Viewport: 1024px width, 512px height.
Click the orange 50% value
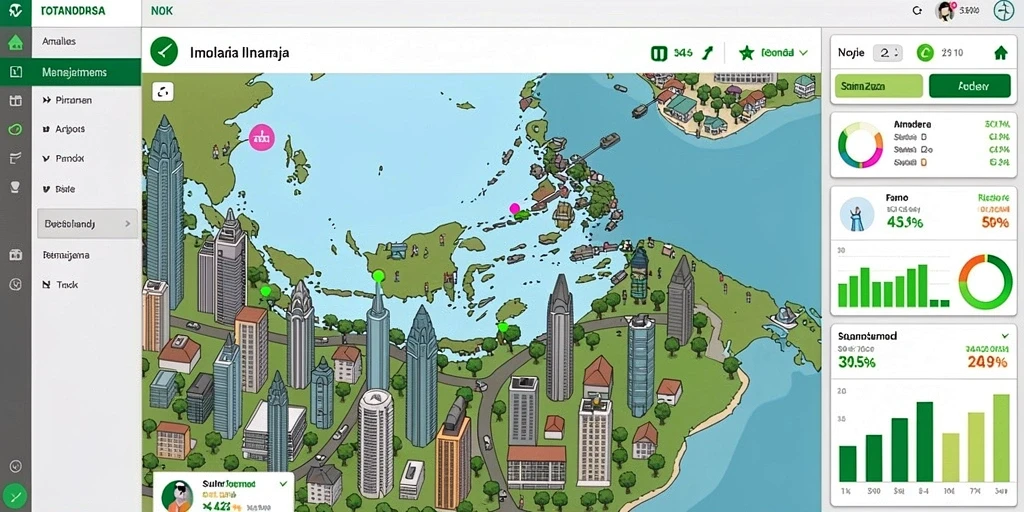[x=995, y=222]
